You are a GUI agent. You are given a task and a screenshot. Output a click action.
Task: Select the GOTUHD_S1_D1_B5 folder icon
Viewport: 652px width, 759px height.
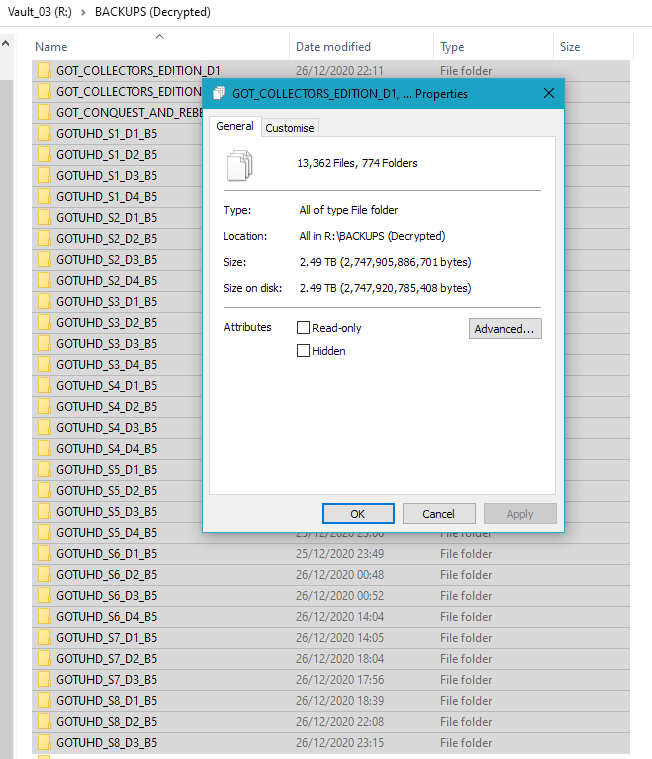(x=44, y=133)
